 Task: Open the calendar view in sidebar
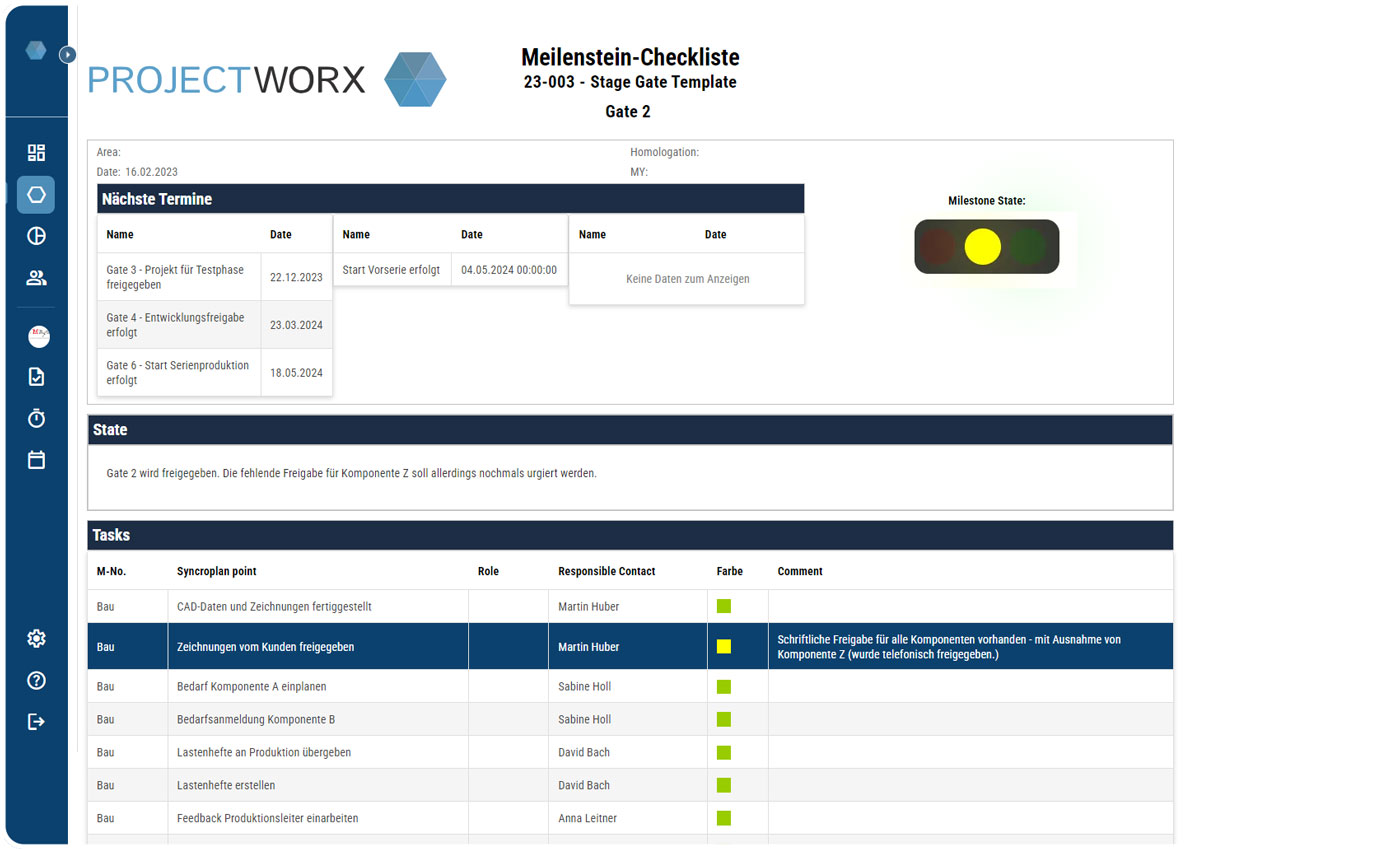[36, 459]
